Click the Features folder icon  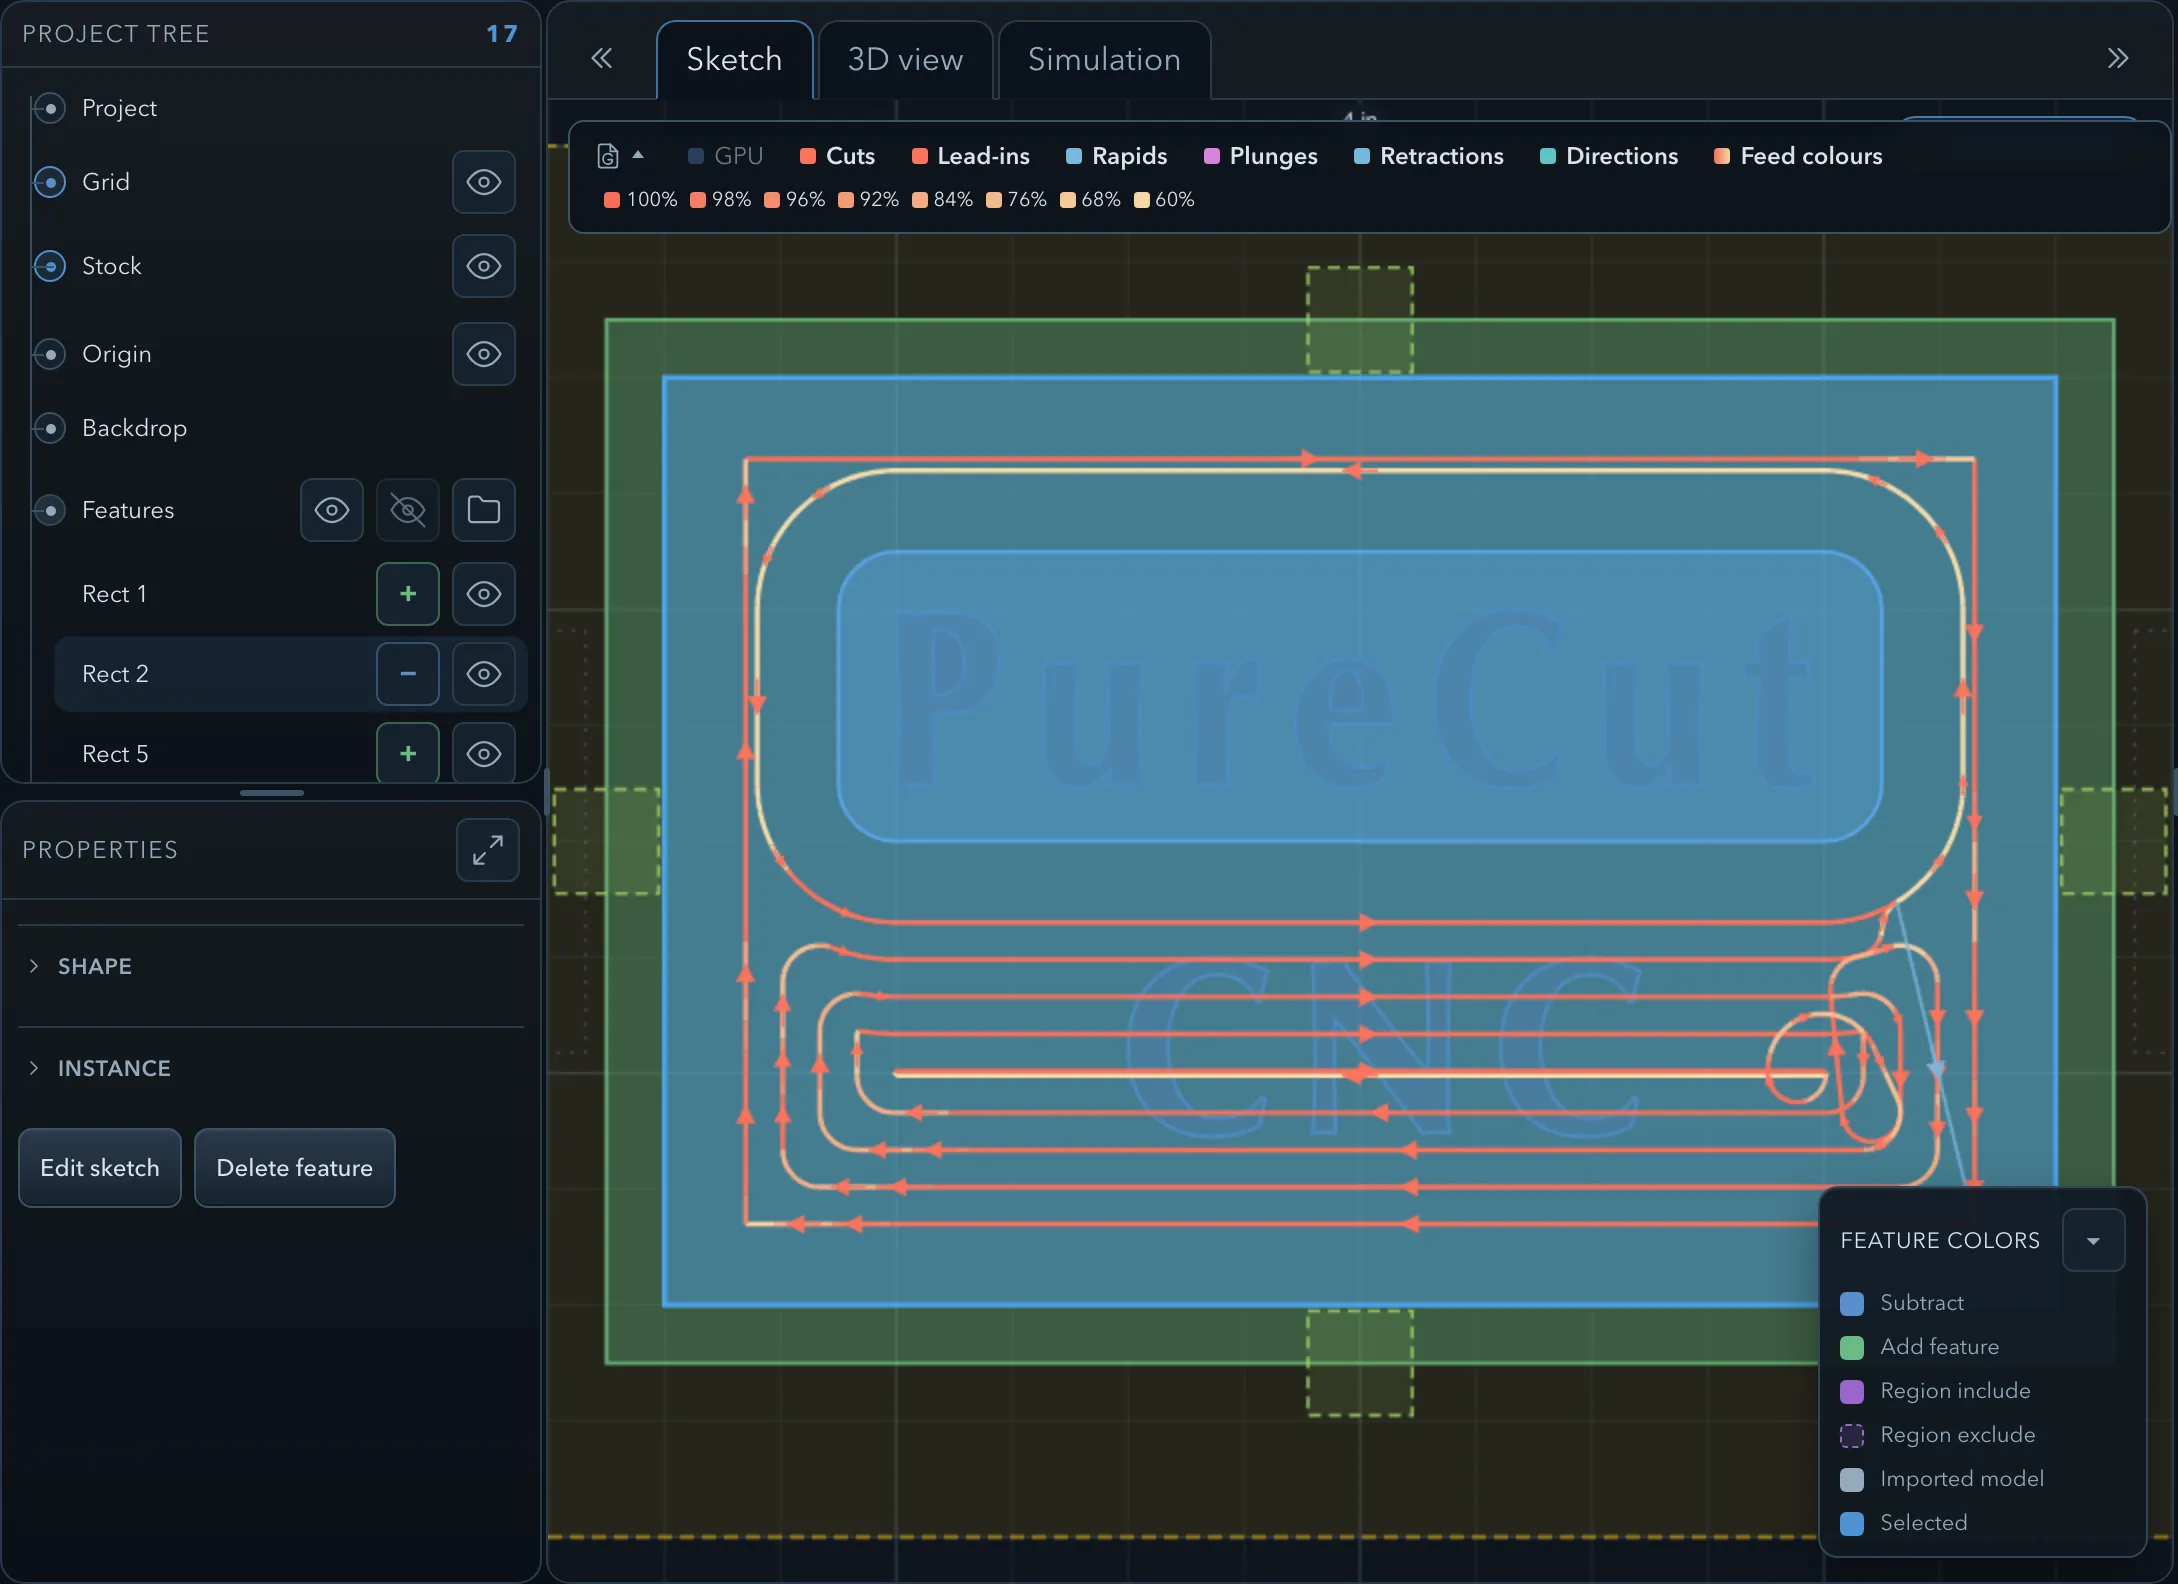coord(484,510)
